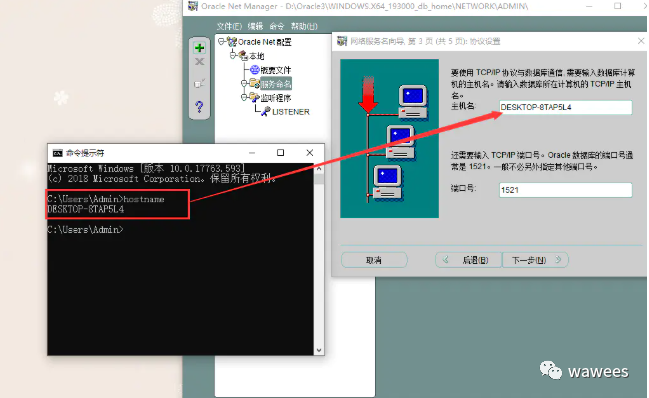Open the 编辑 menu
The image size is (649, 398).
point(255,26)
